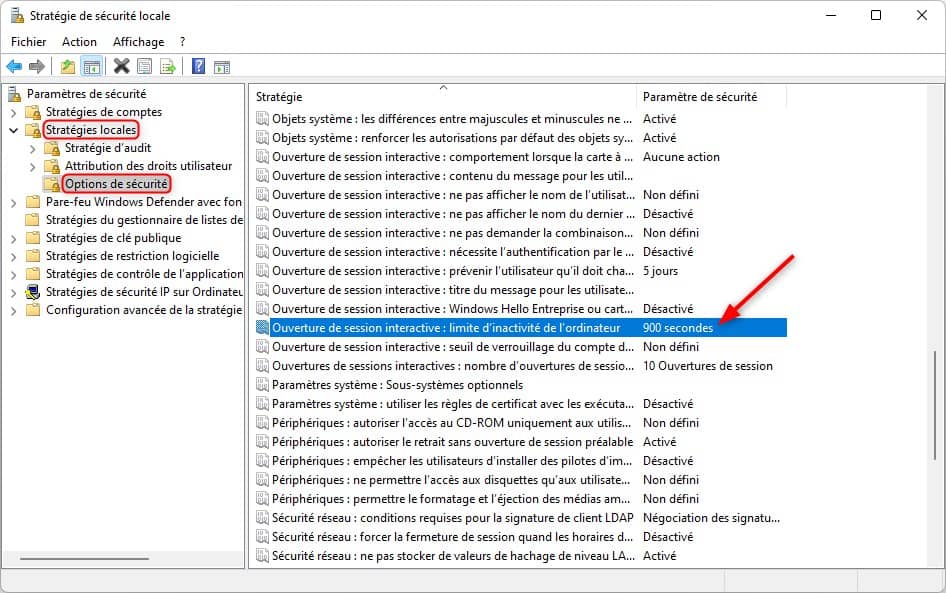Screen dimensions: 946x593
Task: Click the Pare-feu Windows Defender folder icon
Action: click(x=33, y=201)
